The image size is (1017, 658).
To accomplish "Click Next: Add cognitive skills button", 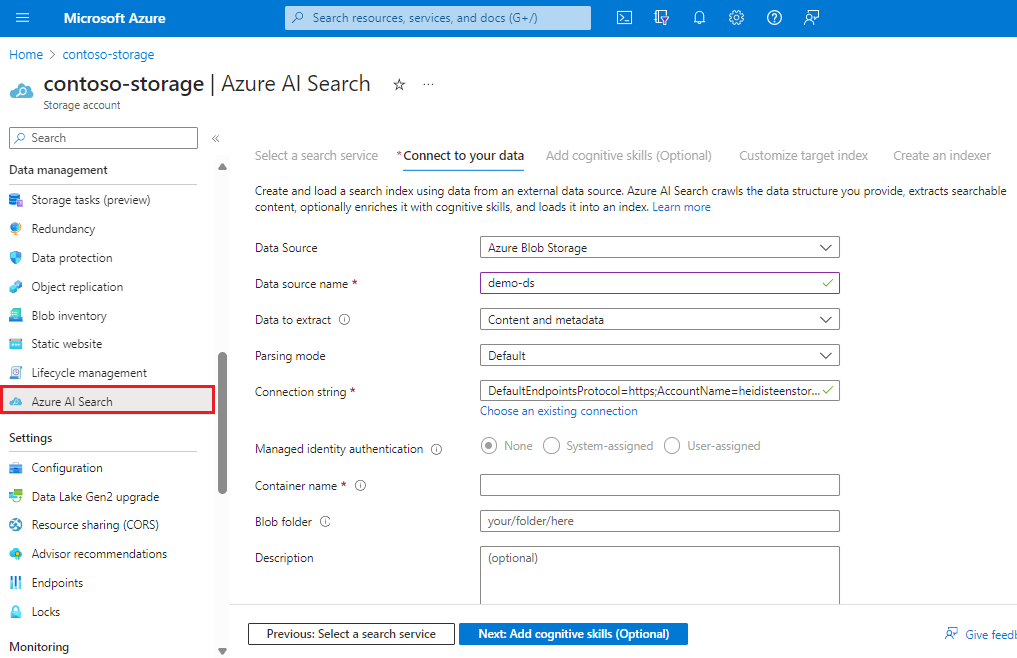I will 573,633.
